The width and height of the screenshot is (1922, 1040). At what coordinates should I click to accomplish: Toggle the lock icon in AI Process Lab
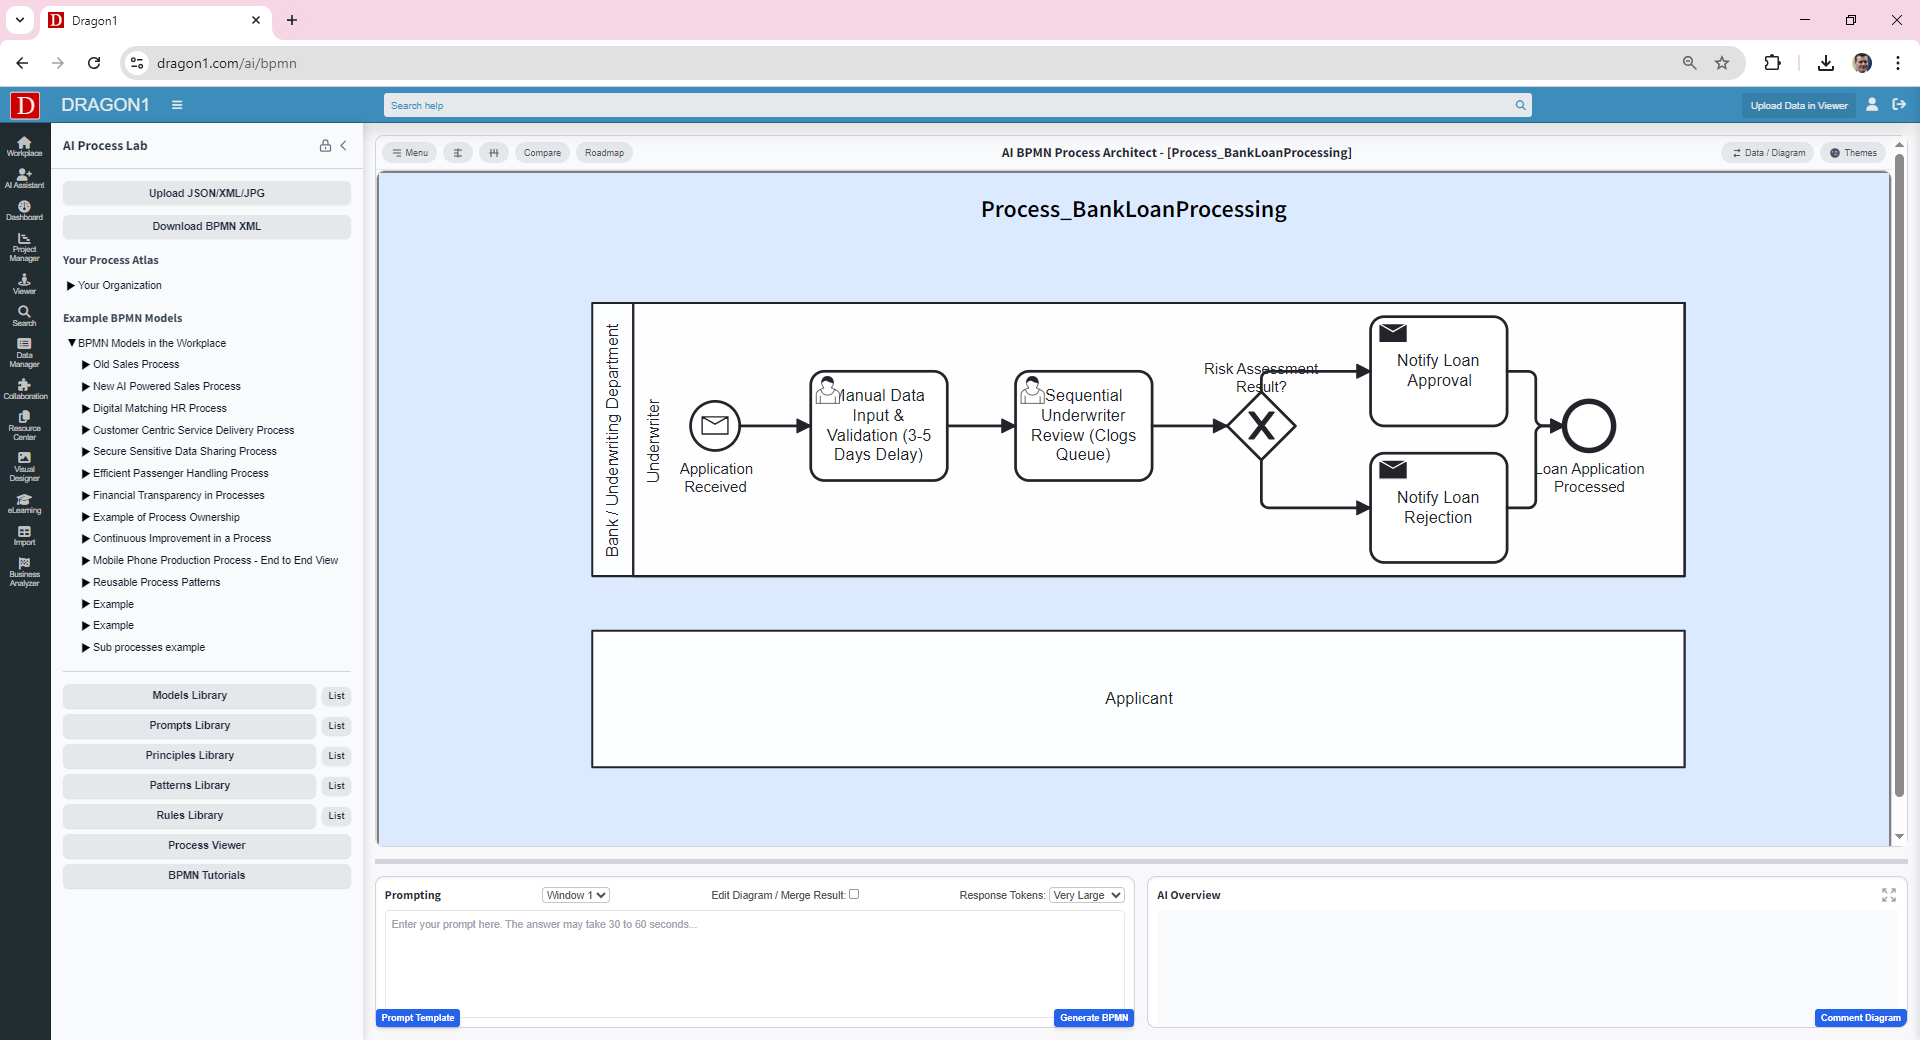click(325, 145)
